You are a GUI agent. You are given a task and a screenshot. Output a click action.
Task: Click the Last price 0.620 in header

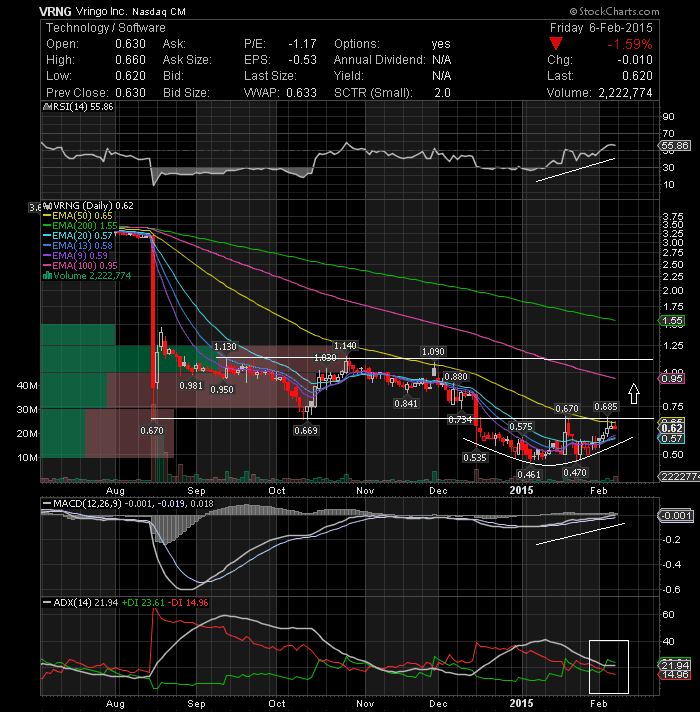pyautogui.click(x=637, y=76)
